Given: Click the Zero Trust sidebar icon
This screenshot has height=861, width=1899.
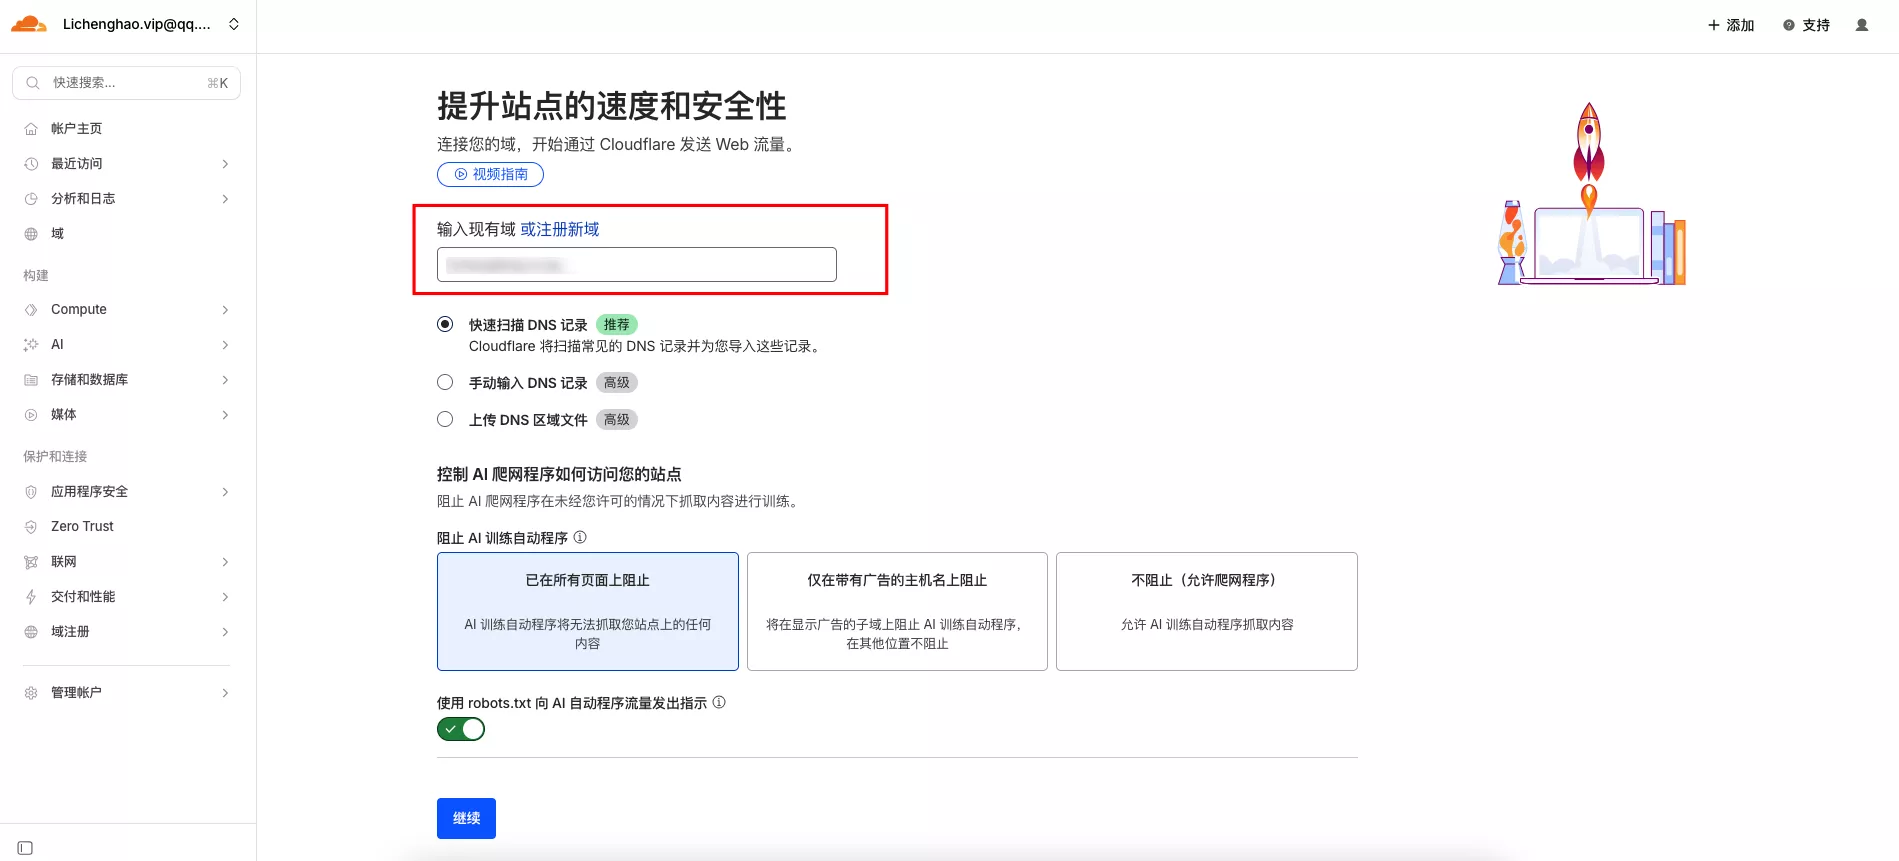Looking at the screenshot, I should click(31, 527).
